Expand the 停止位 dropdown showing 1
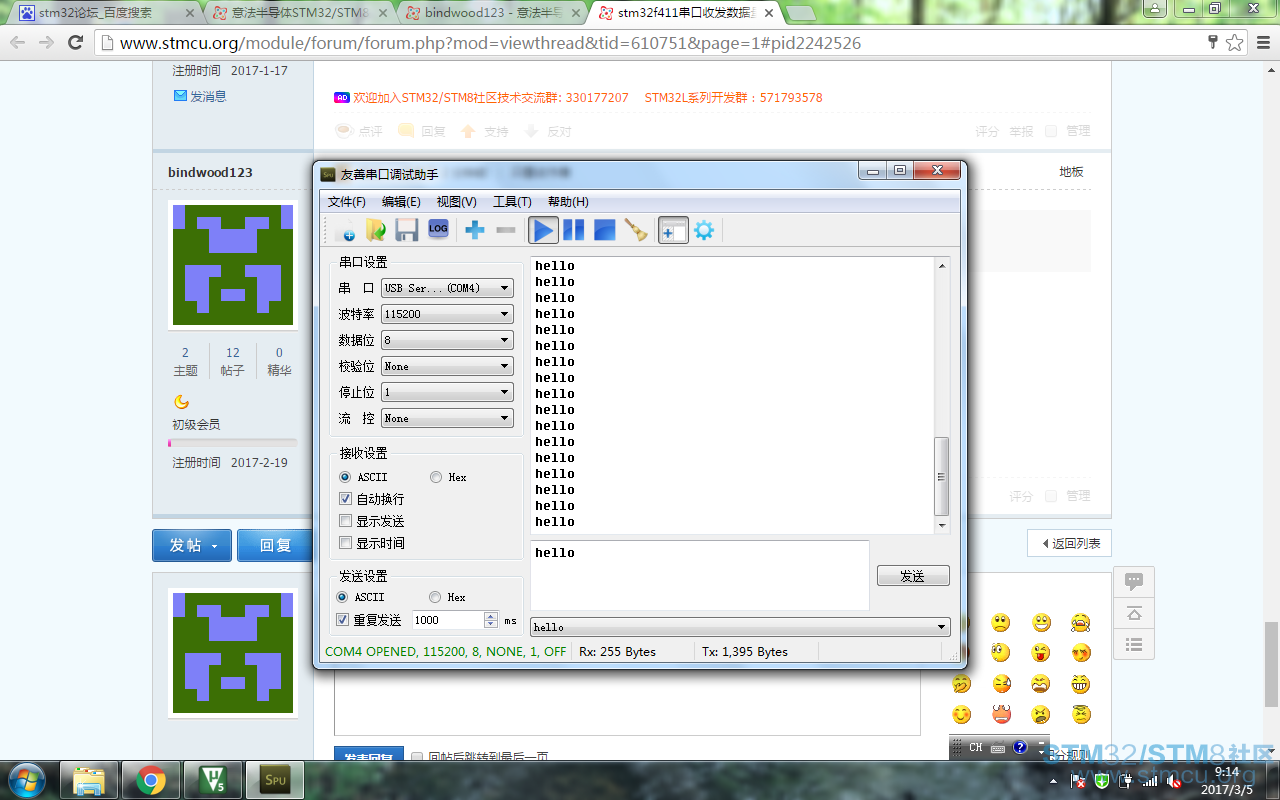 [447, 392]
